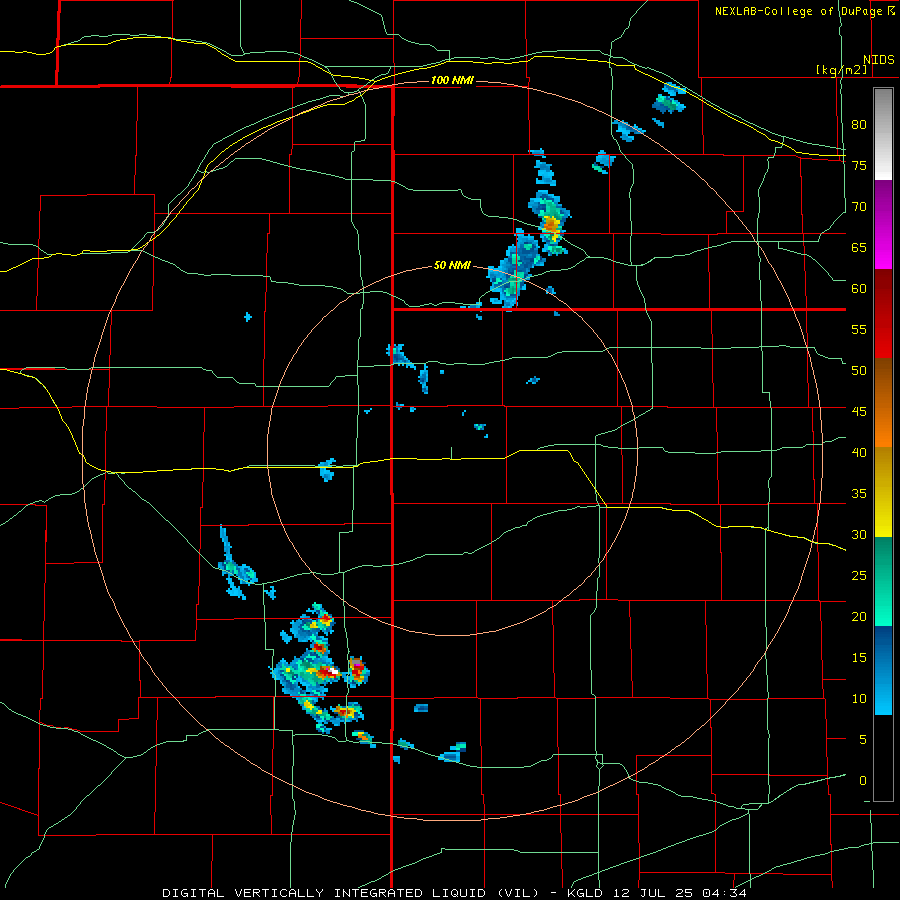Viewport: 900px width, 900px height.
Task: Click the 65 value on the VIL scale
Action: click(x=859, y=247)
